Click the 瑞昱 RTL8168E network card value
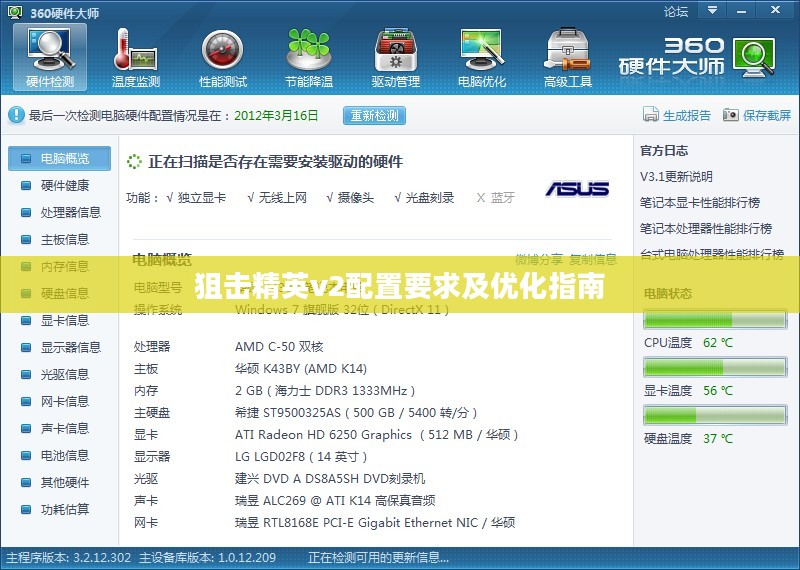Viewport: 800px width, 570px height. [x=375, y=523]
